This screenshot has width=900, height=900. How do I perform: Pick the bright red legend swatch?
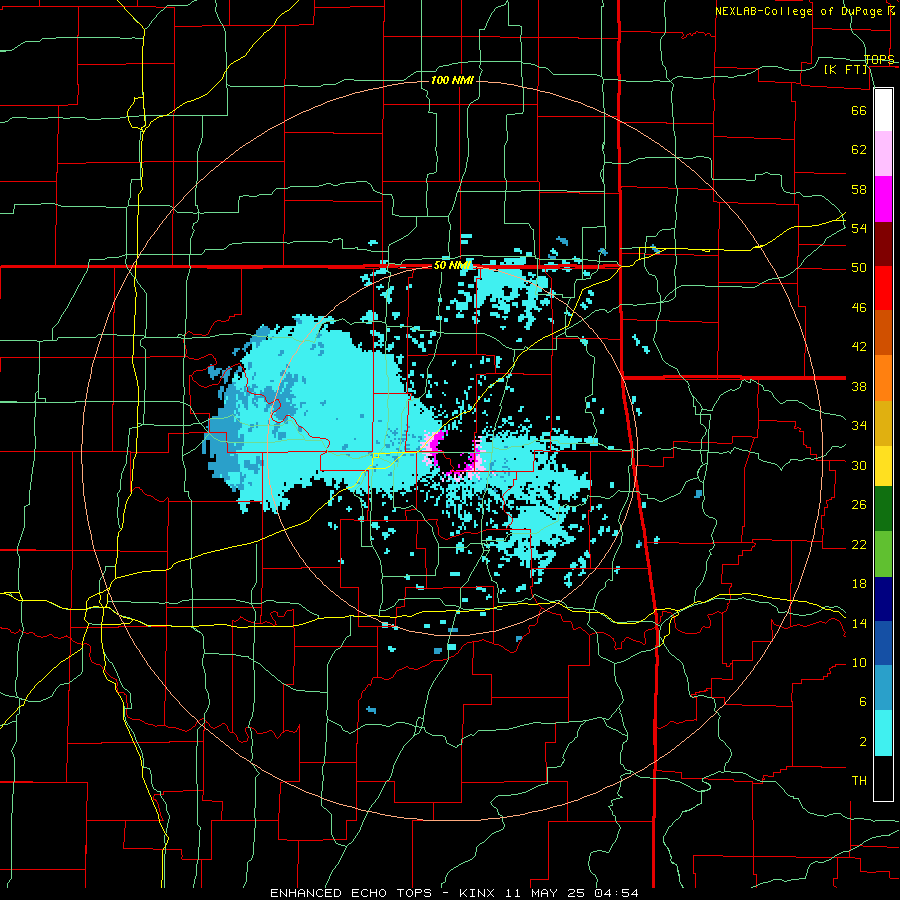click(x=883, y=288)
